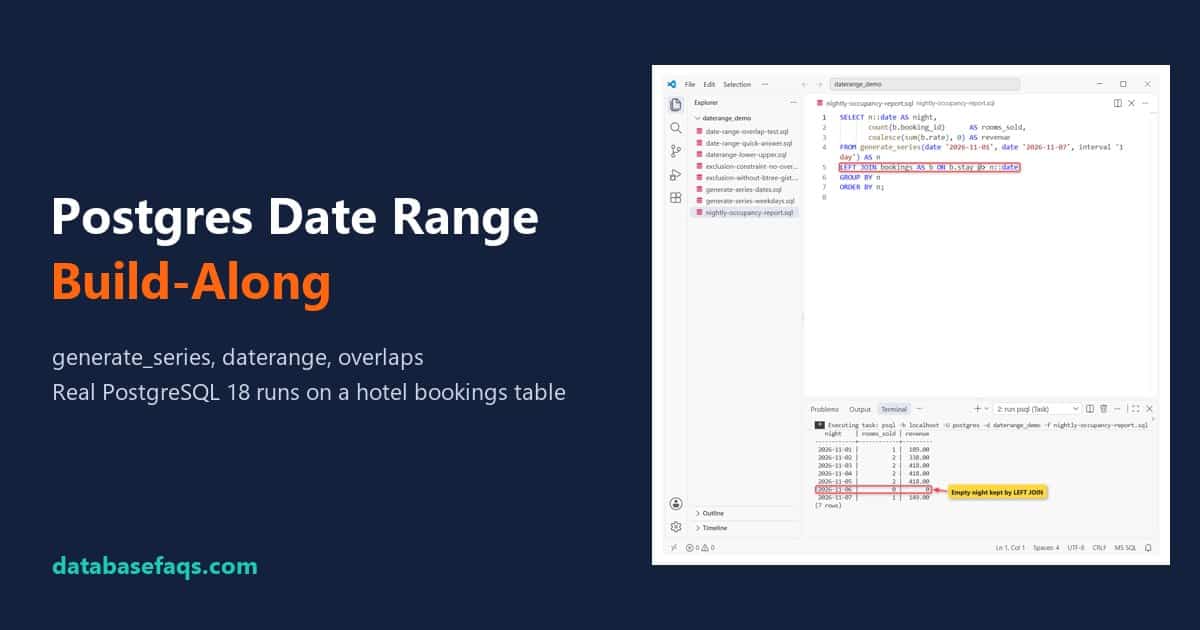The image size is (1200, 630).
Task: Open date-range-quick-answer.sql file
Action: point(748,143)
